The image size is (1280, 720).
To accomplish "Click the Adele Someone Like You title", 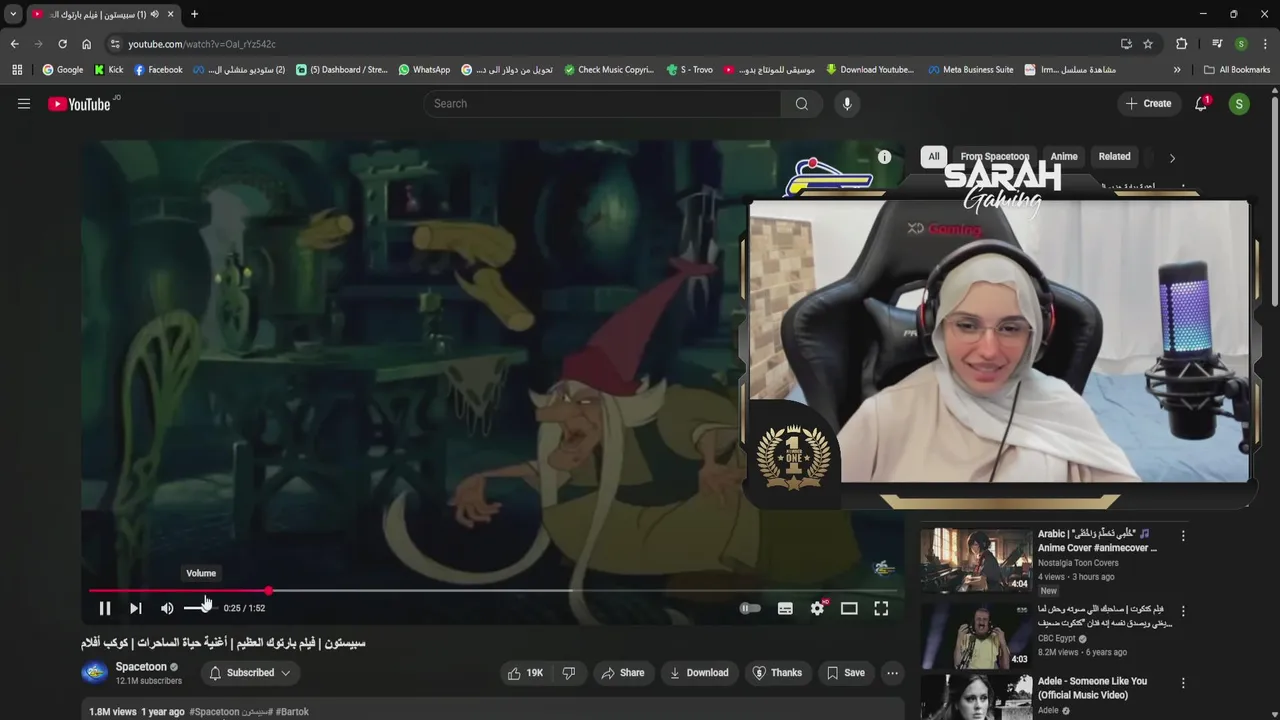I will [1092, 688].
